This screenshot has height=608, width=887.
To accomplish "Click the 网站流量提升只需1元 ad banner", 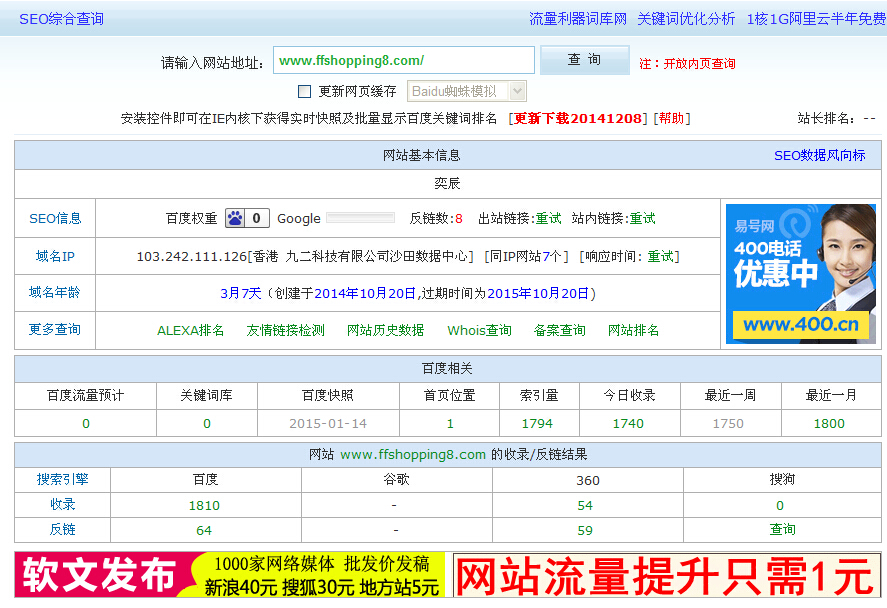I will tap(666, 575).
